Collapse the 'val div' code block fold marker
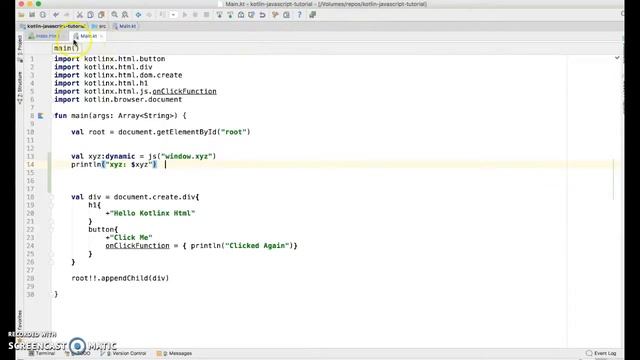 pos(52,197)
